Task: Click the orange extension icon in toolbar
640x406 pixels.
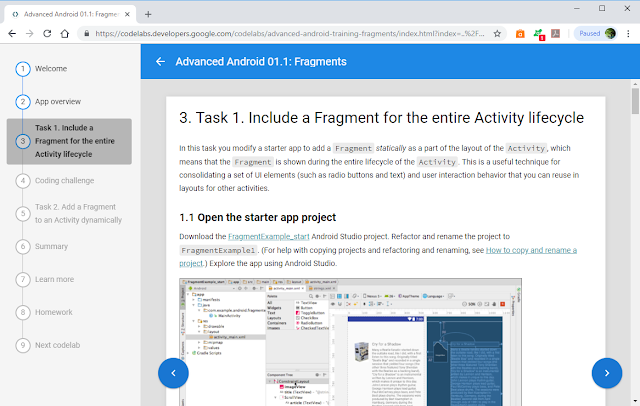Action: (520, 33)
